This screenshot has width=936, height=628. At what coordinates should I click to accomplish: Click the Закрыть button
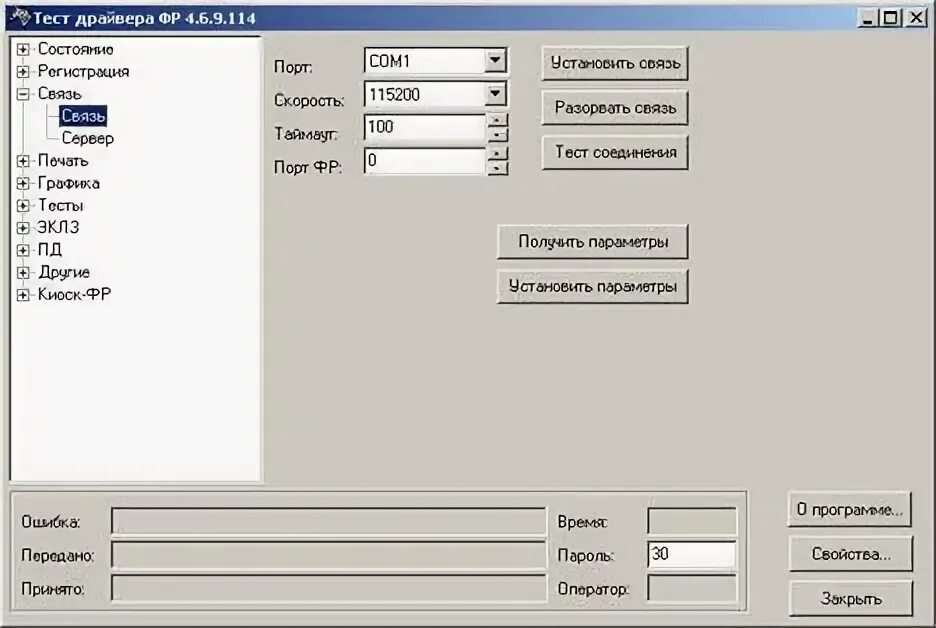851,599
